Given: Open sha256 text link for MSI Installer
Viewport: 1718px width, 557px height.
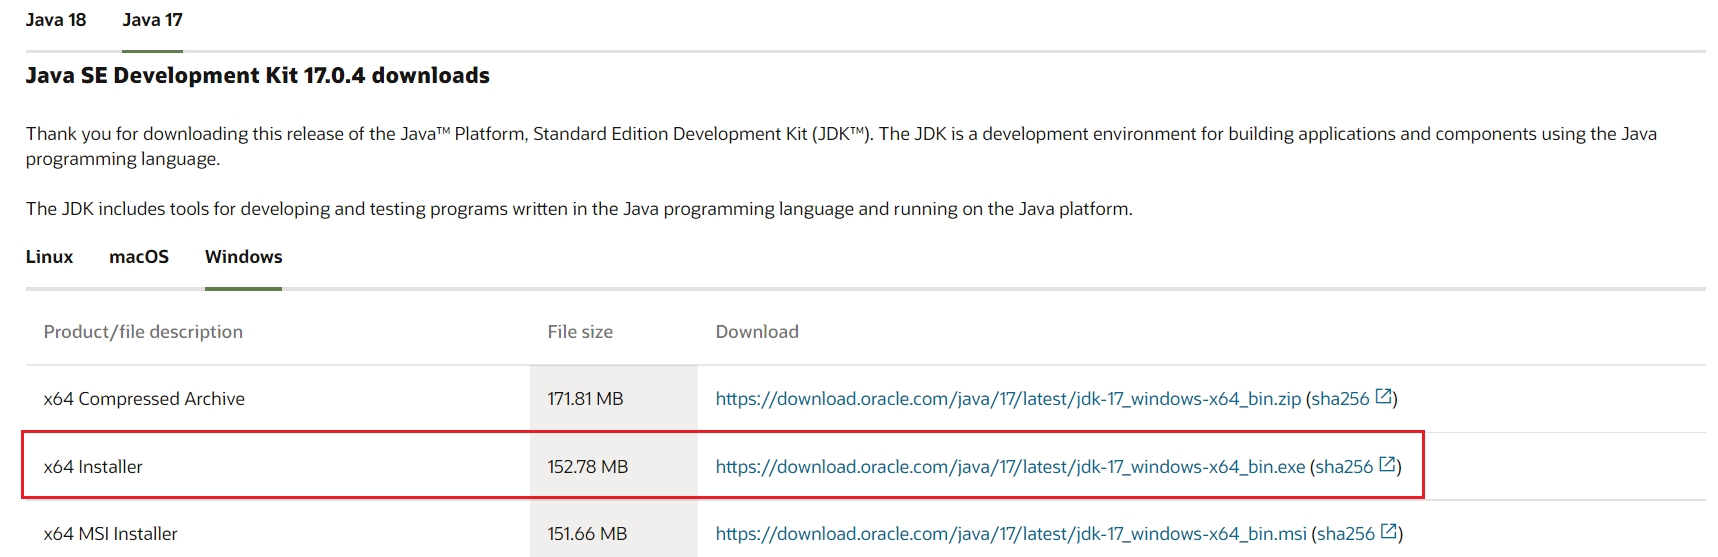Looking at the screenshot, I should coord(1346,534).
